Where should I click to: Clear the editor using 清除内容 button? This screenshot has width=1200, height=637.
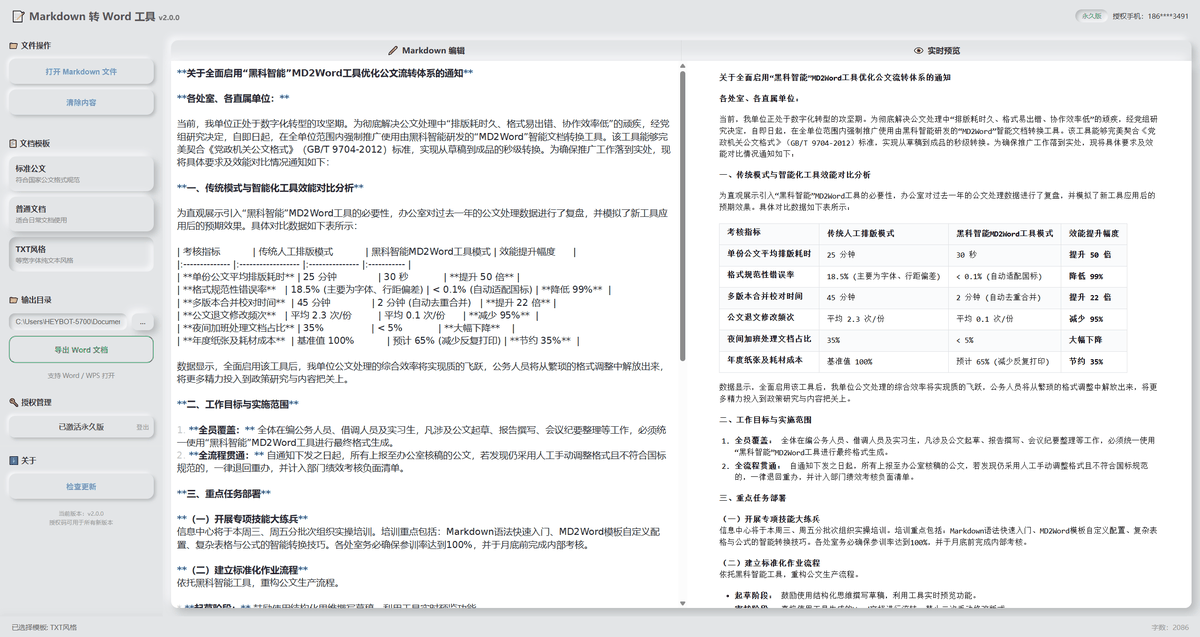81,103
